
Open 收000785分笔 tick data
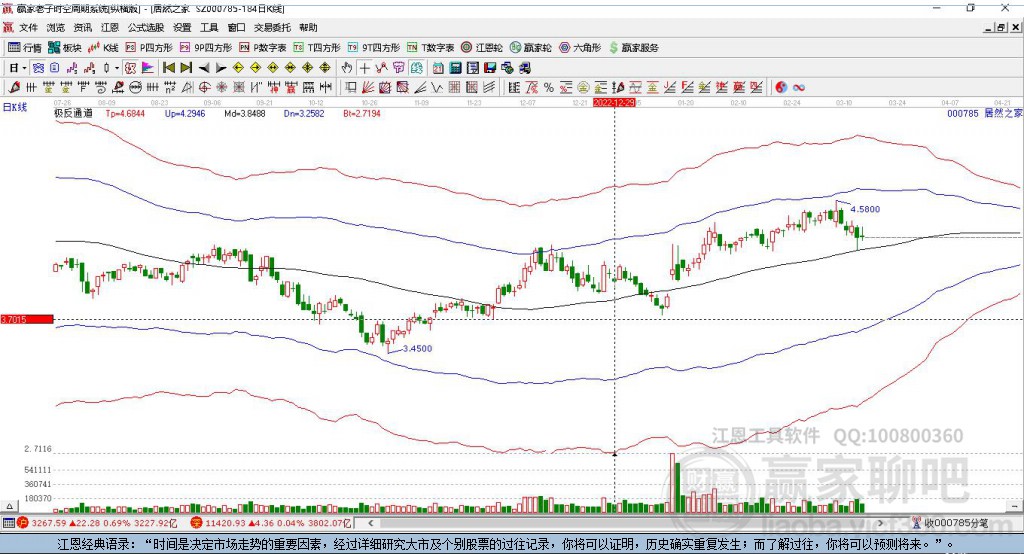(x=951, y=523)
